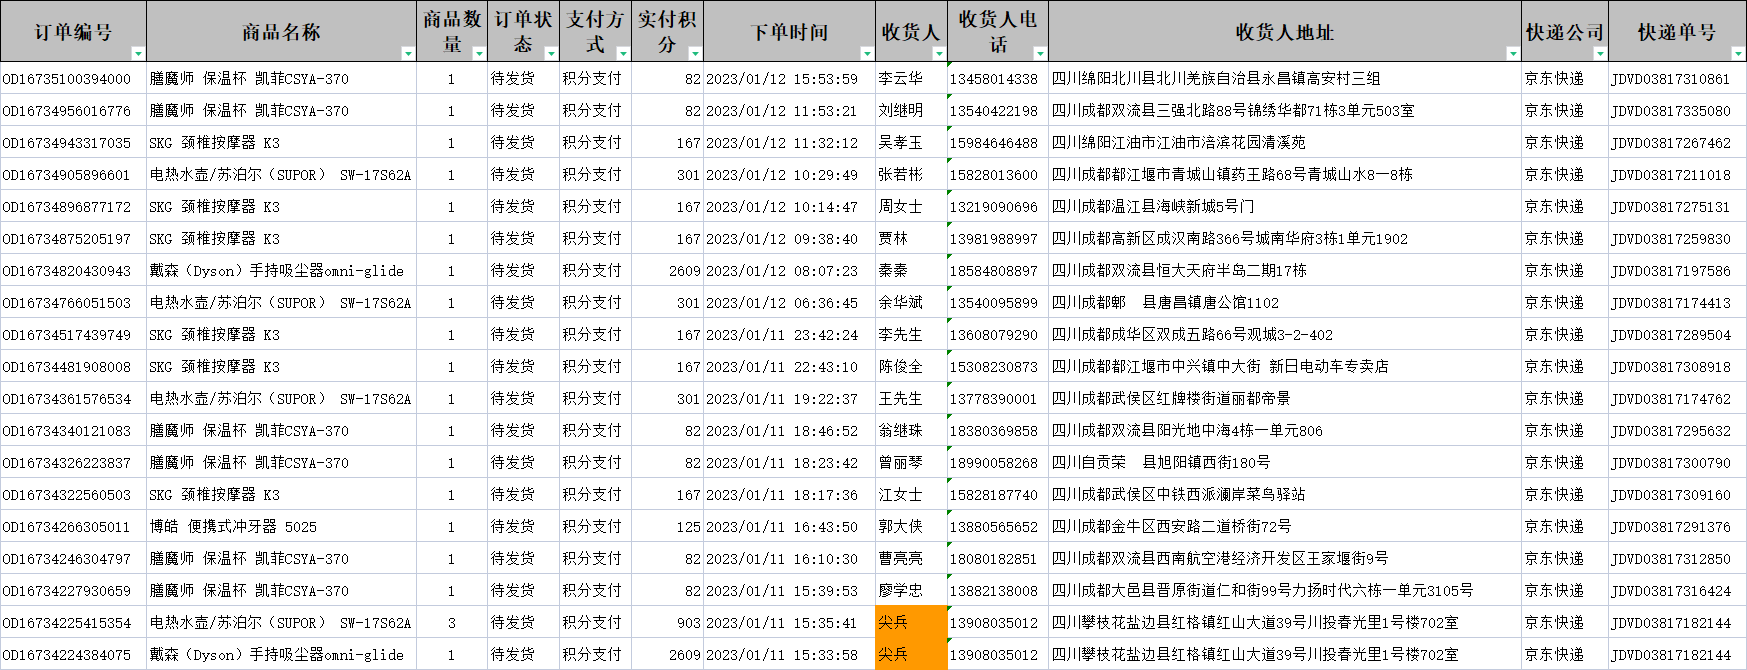Open filter dropdown for 商品名称 column
This screenshot has width=1747, height=670.
(407, 53)
